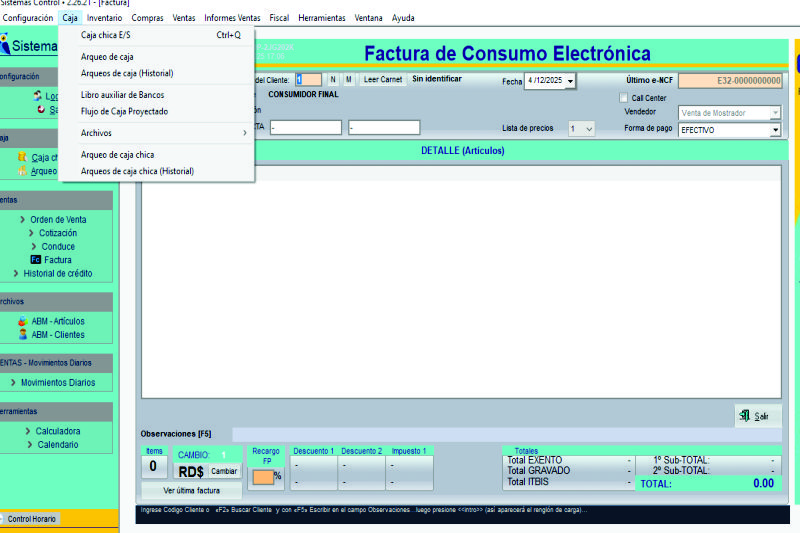
Task: Open ABM - Clientes icon
Action: pyautogui.click(x=23, y=335)
